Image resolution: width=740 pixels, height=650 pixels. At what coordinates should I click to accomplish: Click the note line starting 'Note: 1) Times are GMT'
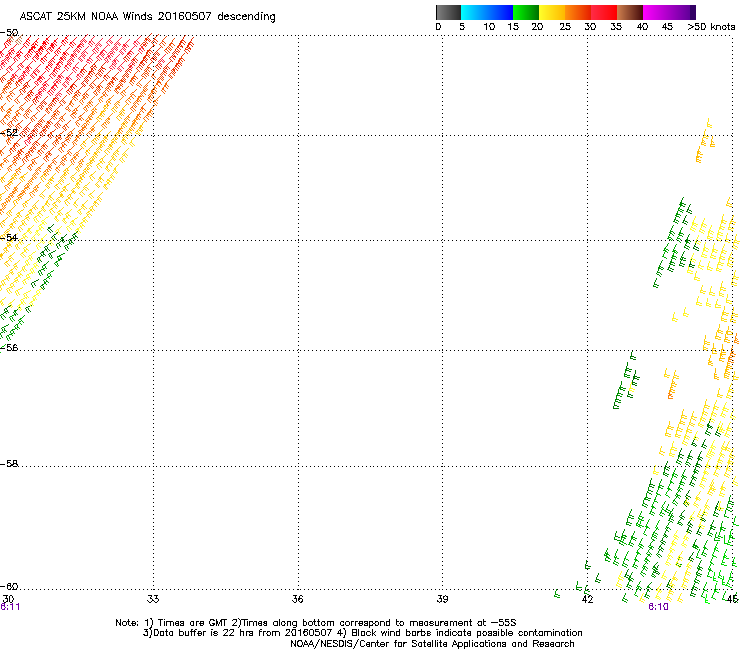pyautogui.click(x=316, y=623)
